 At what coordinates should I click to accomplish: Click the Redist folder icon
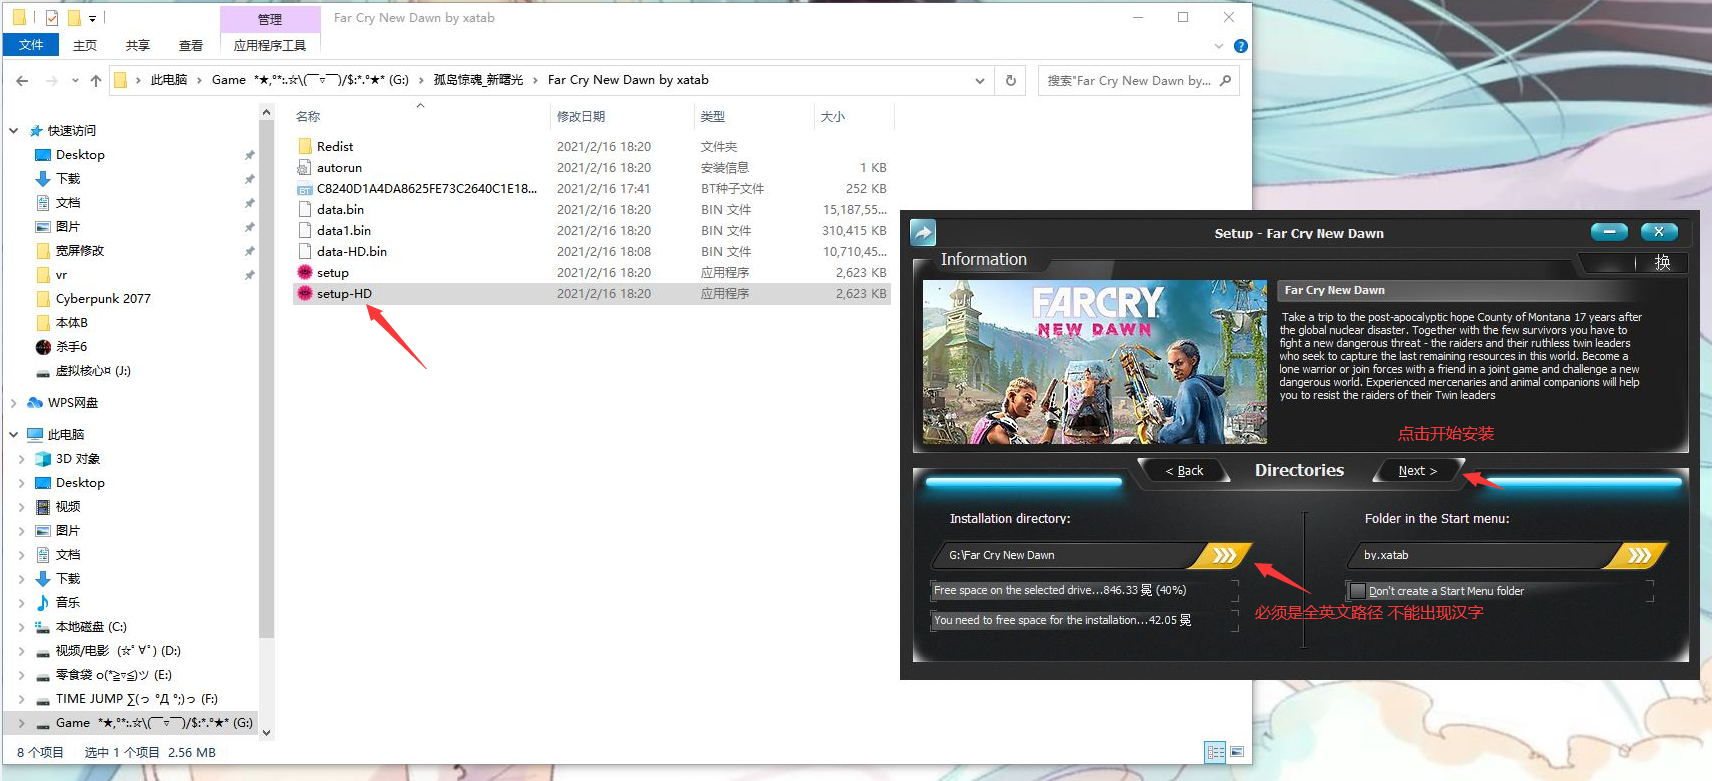[x=305, y=146]
